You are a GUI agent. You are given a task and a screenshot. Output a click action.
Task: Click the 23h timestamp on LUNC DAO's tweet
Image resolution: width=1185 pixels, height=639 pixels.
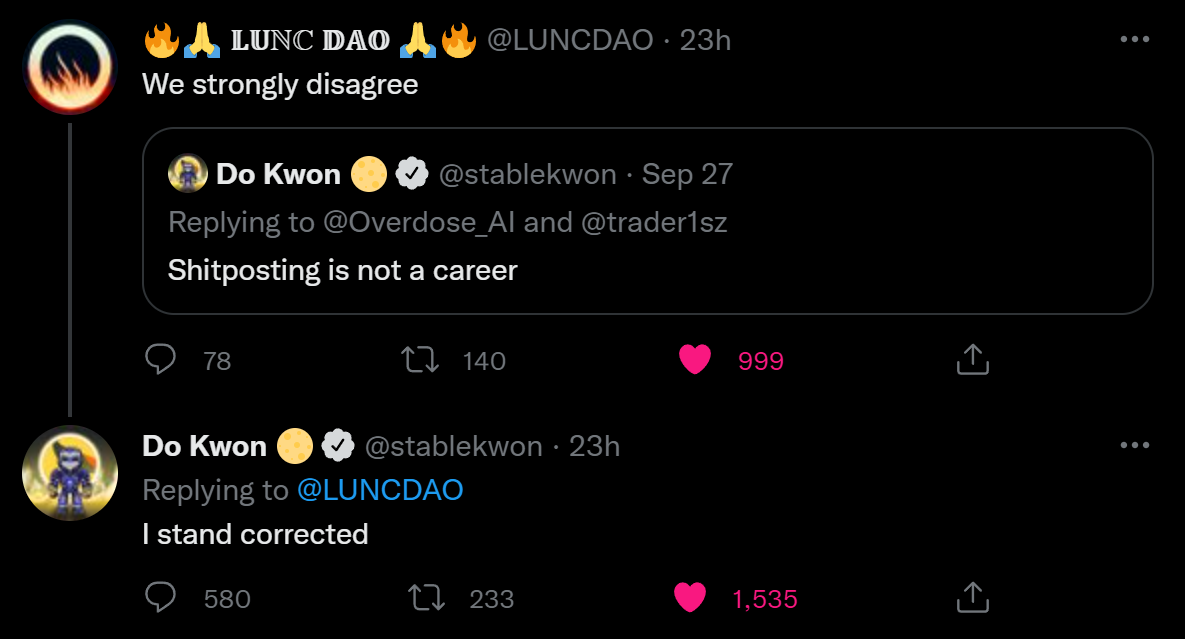pyautogui.click(x=704, y=40)
